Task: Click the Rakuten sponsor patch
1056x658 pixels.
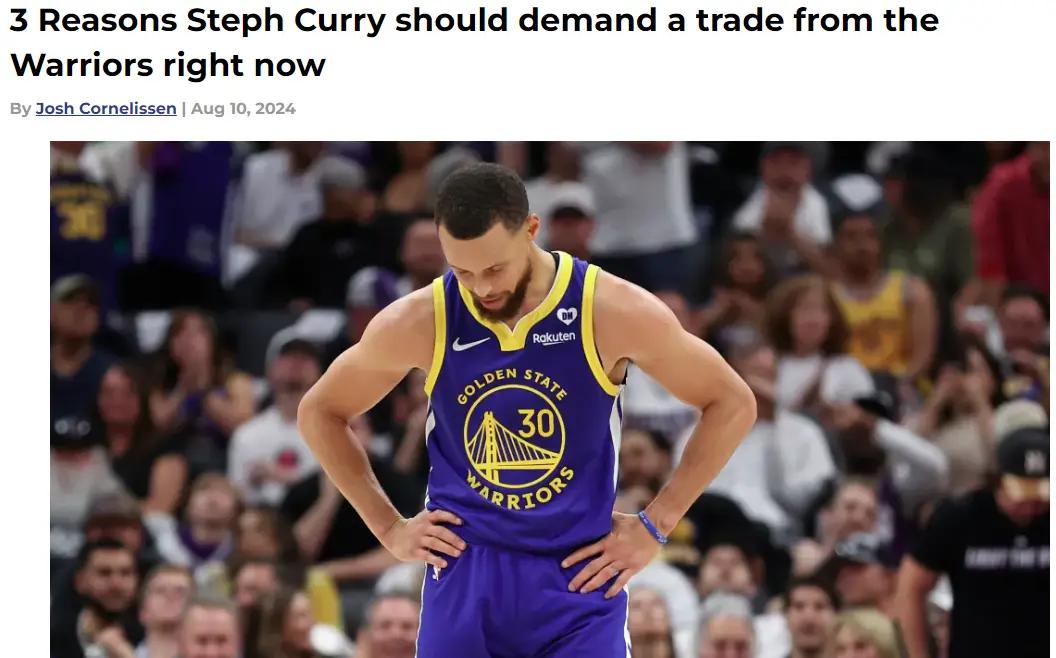Action: coord(554,337)
